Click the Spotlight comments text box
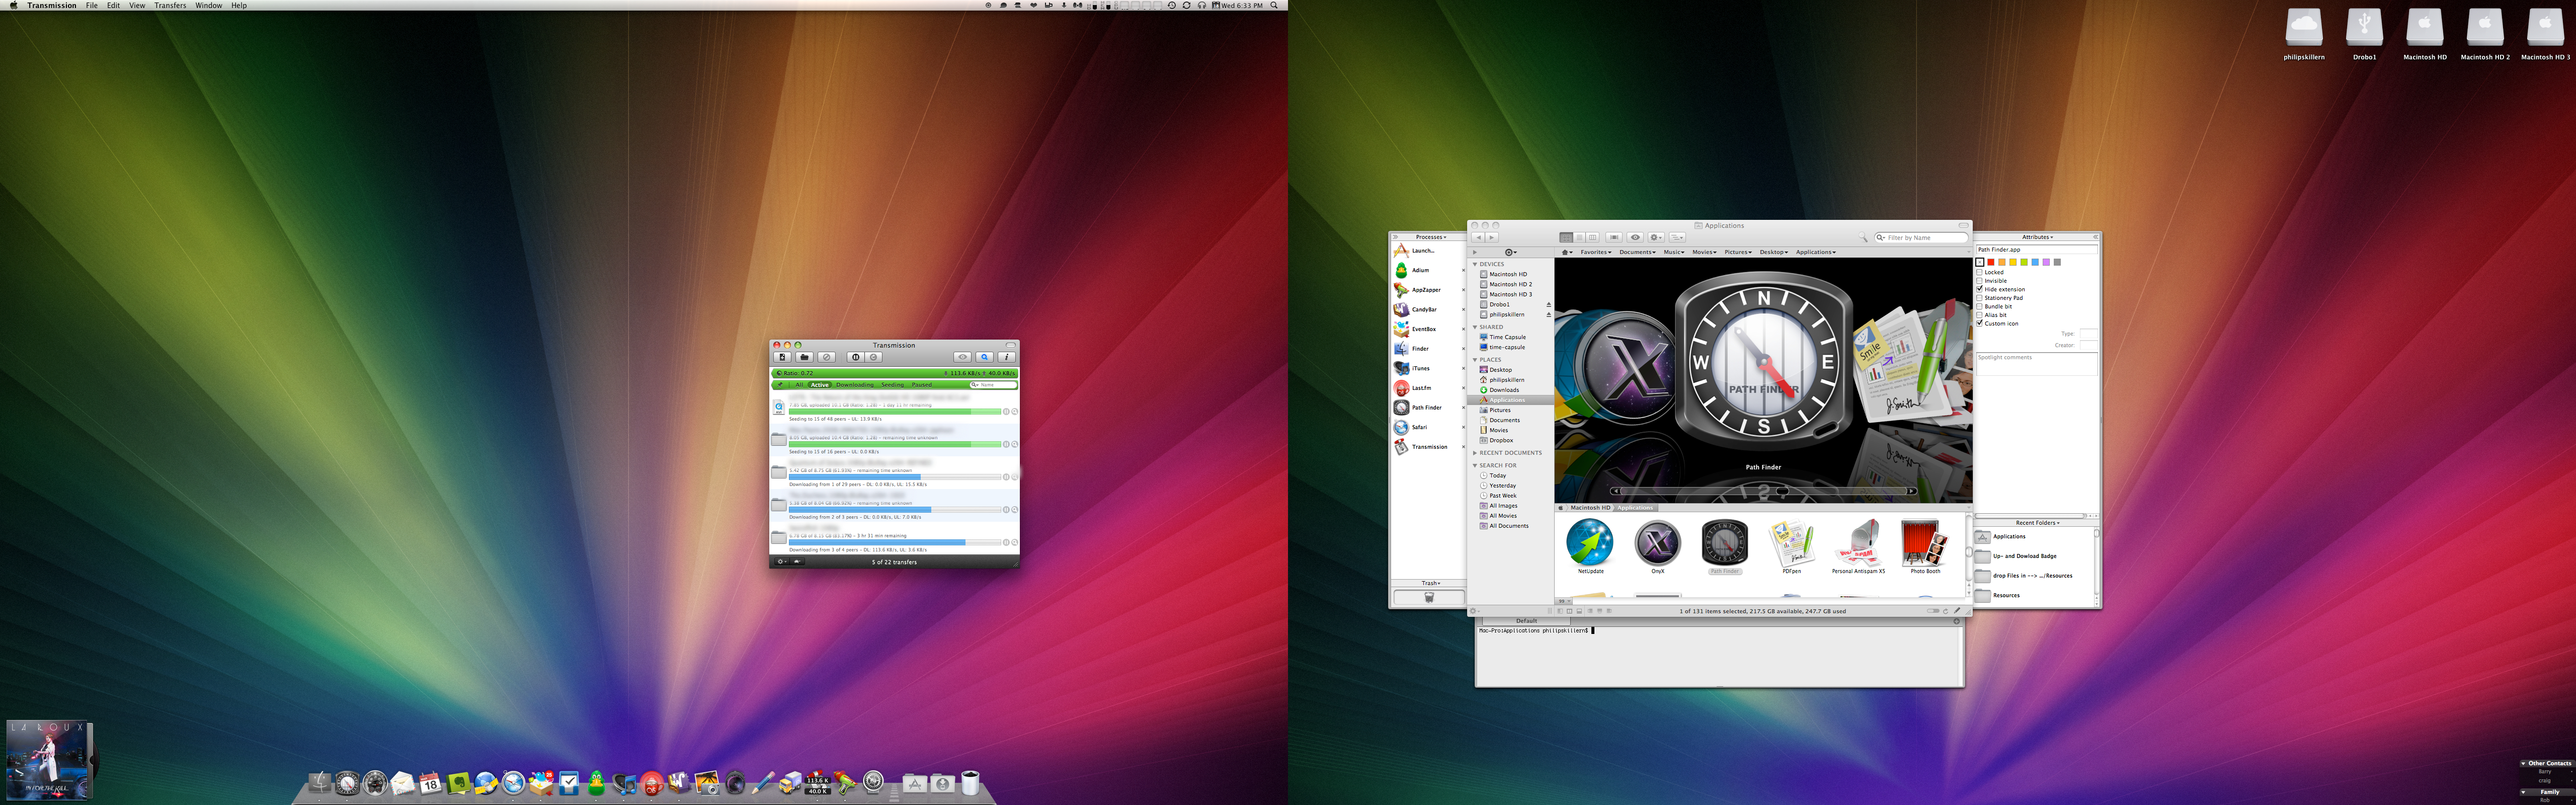Screen dimensions: 2576x805 click(x=2036, y=365)
